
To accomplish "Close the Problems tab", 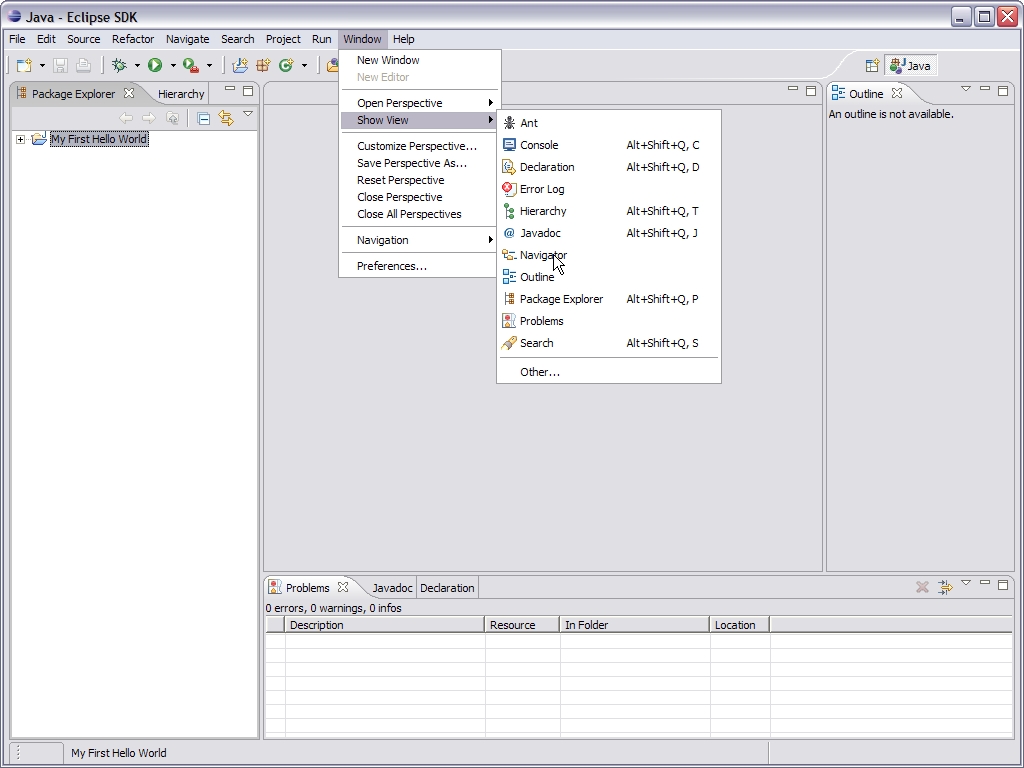I will click(343, 587).
